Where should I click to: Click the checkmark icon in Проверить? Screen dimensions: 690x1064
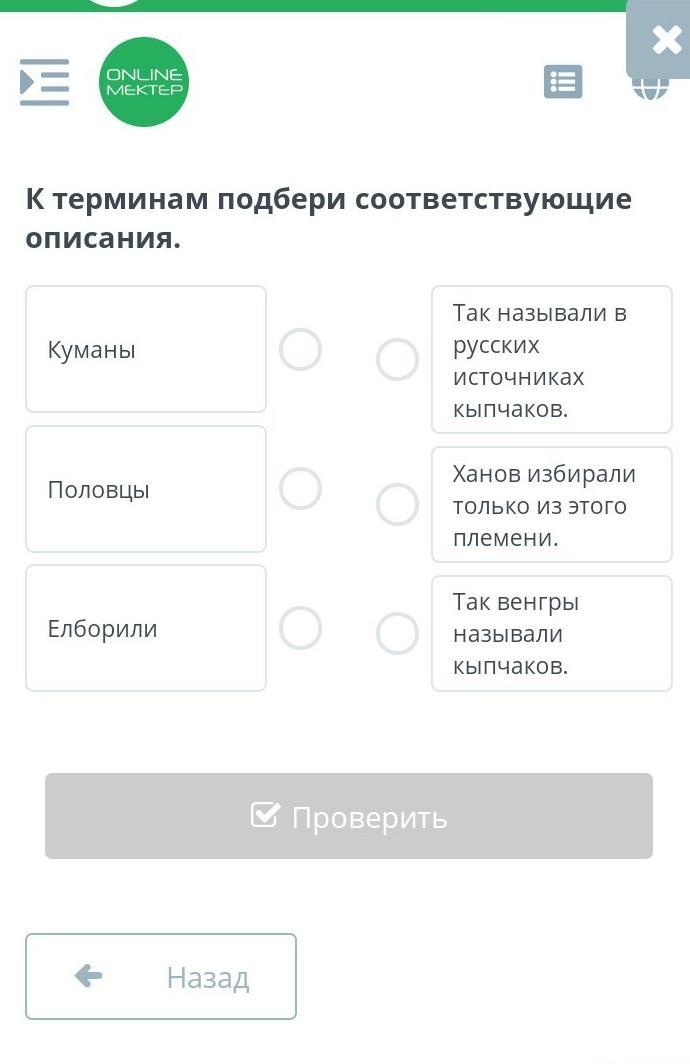pyautogui.click(x=265, y=815)
